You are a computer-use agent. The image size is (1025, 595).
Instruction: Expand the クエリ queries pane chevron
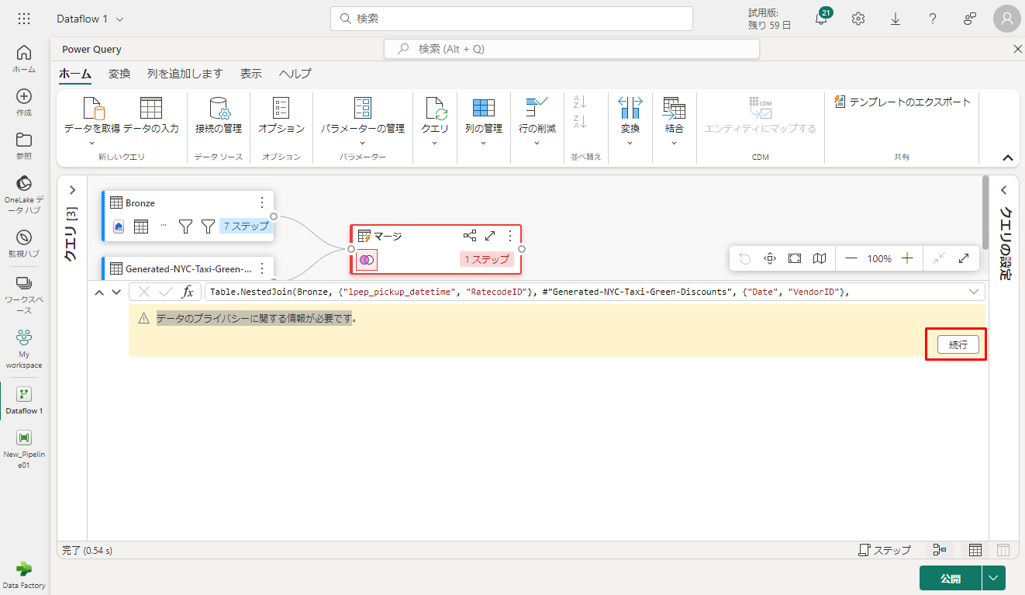72,190
